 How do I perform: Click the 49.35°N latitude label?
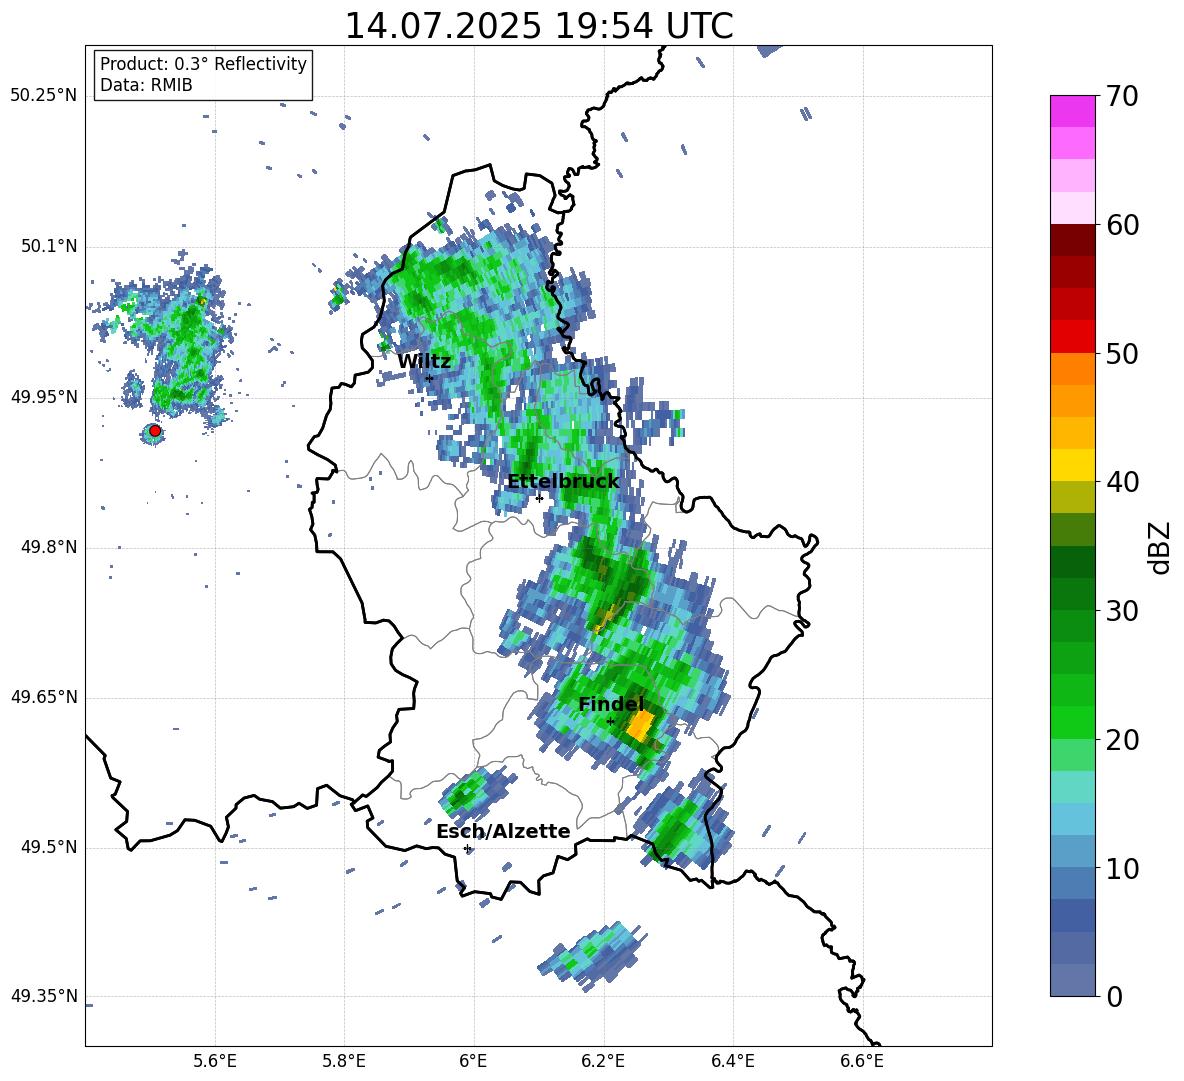click(44, 996)
